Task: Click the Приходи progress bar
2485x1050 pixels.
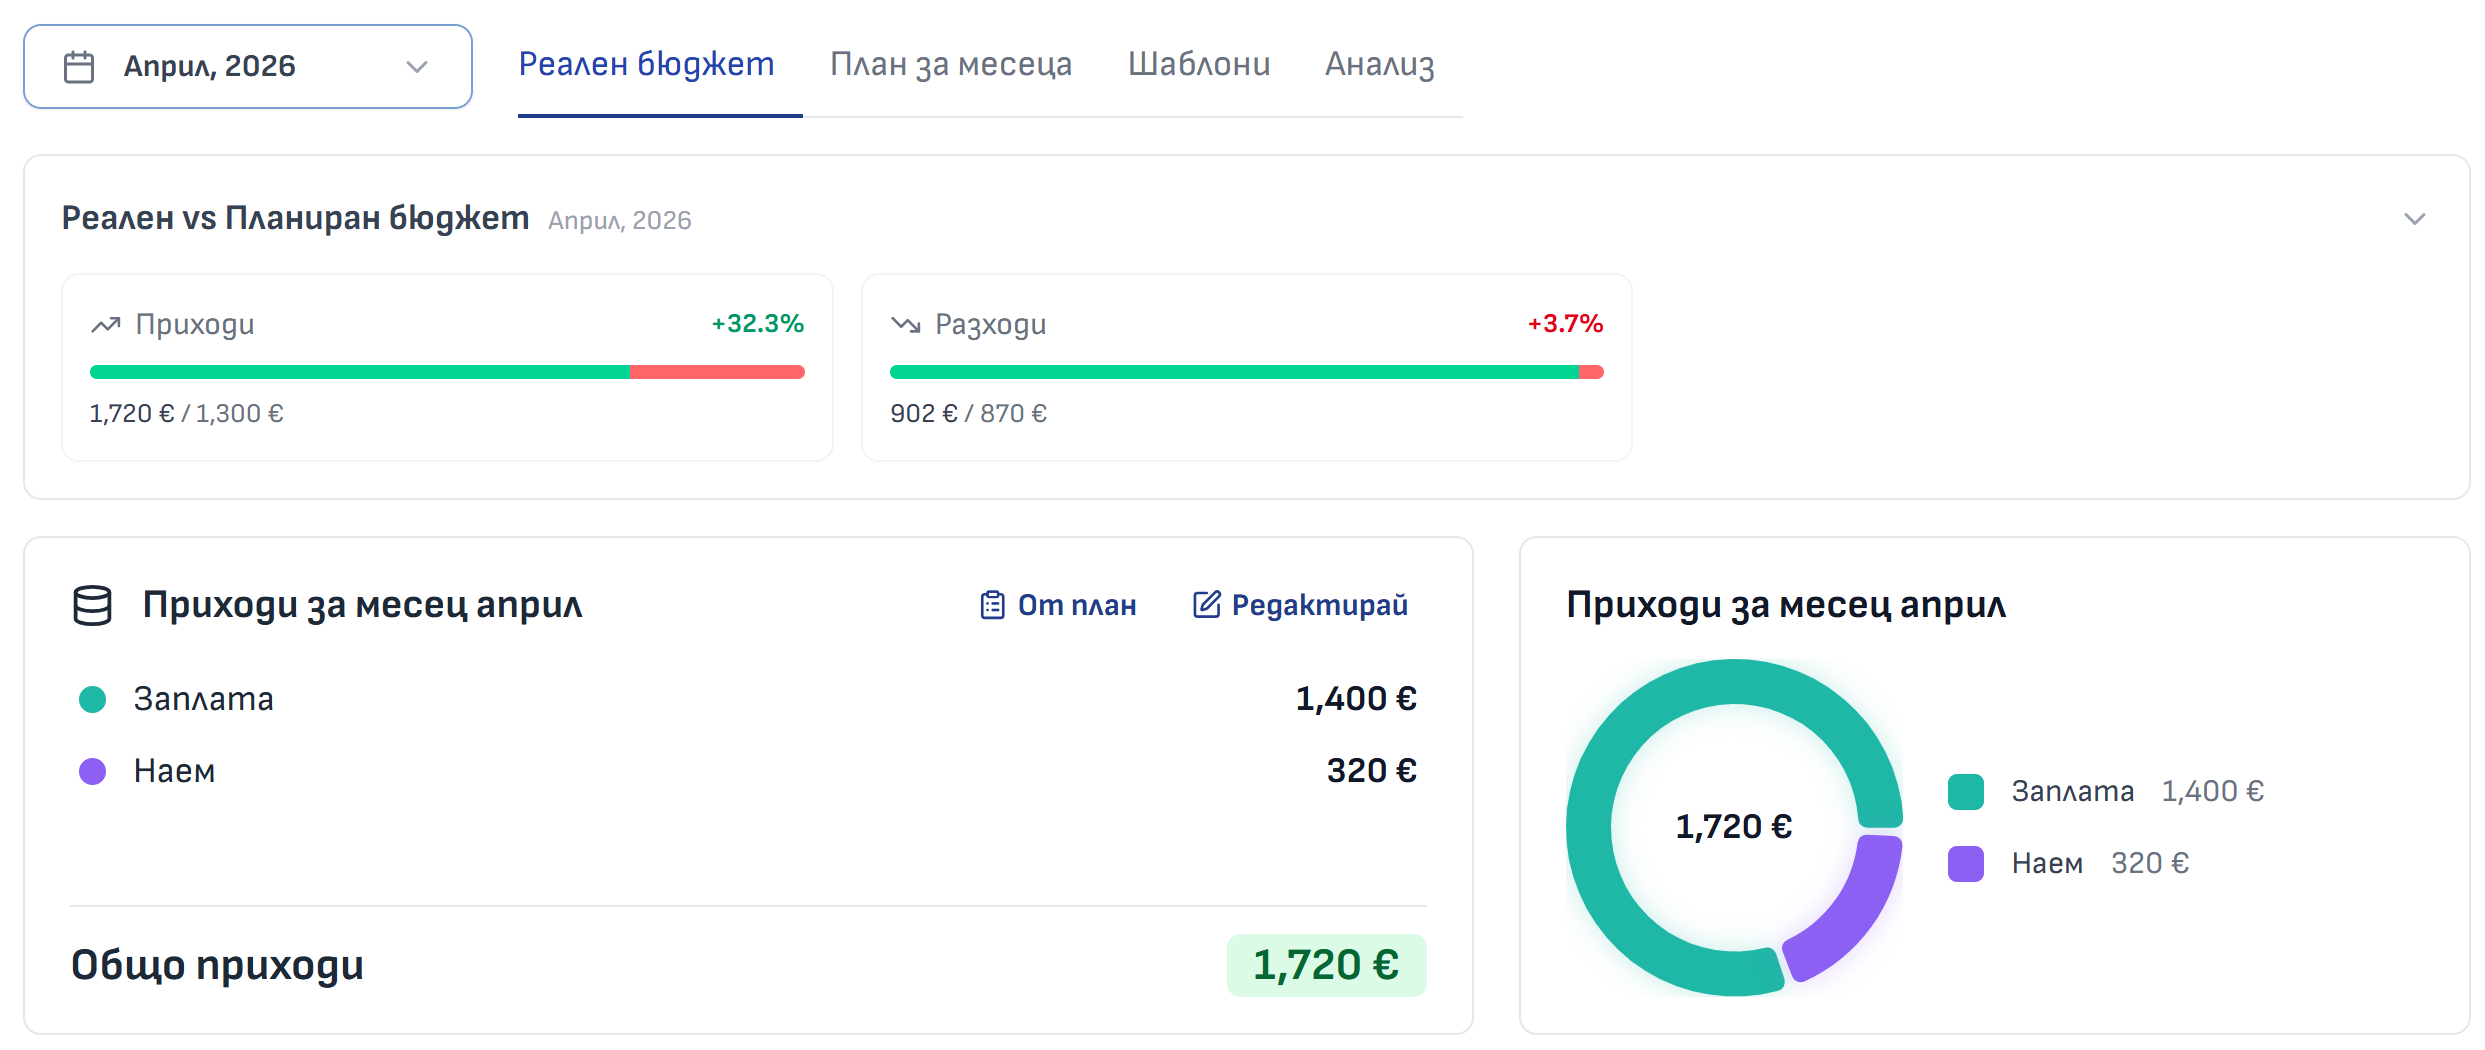Action: tap(447, 372)
